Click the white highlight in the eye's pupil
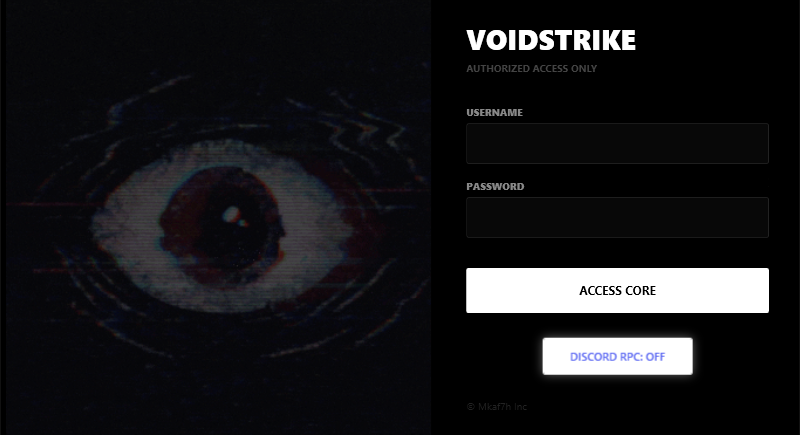 pyautogui.click(x=232, y=214)
